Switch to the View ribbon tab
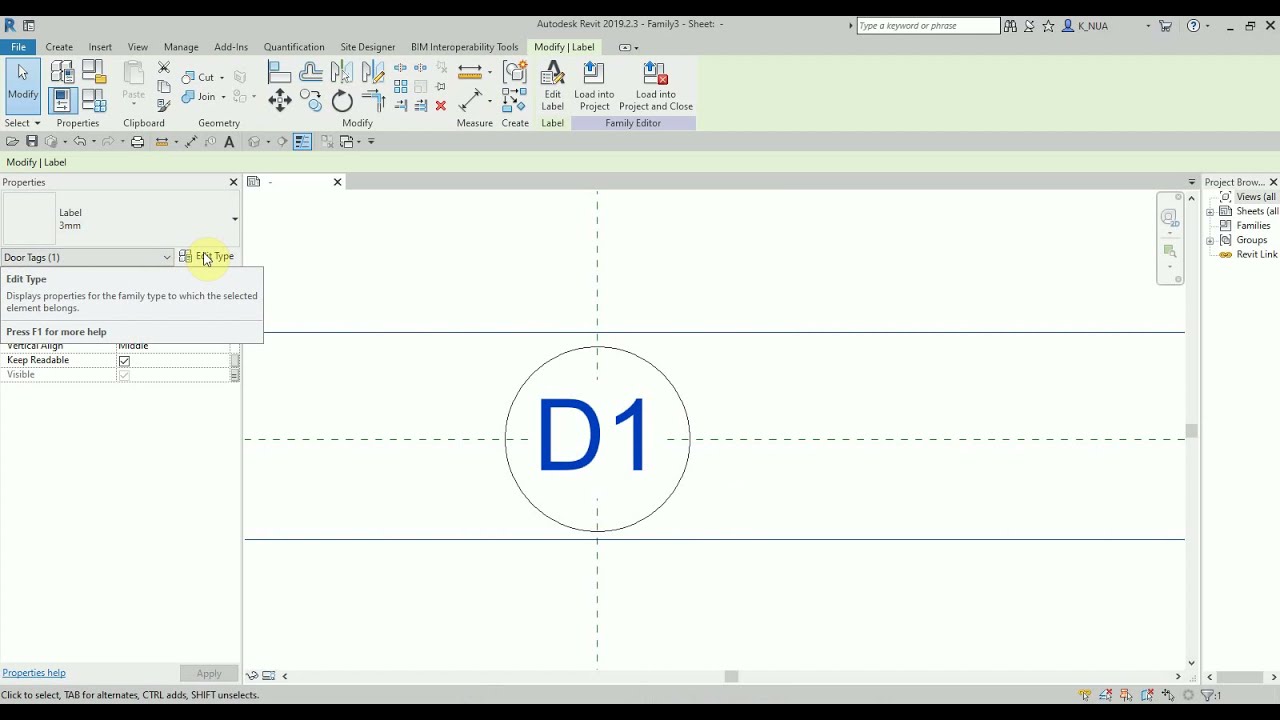1280x720 pixels. (138, 47)
